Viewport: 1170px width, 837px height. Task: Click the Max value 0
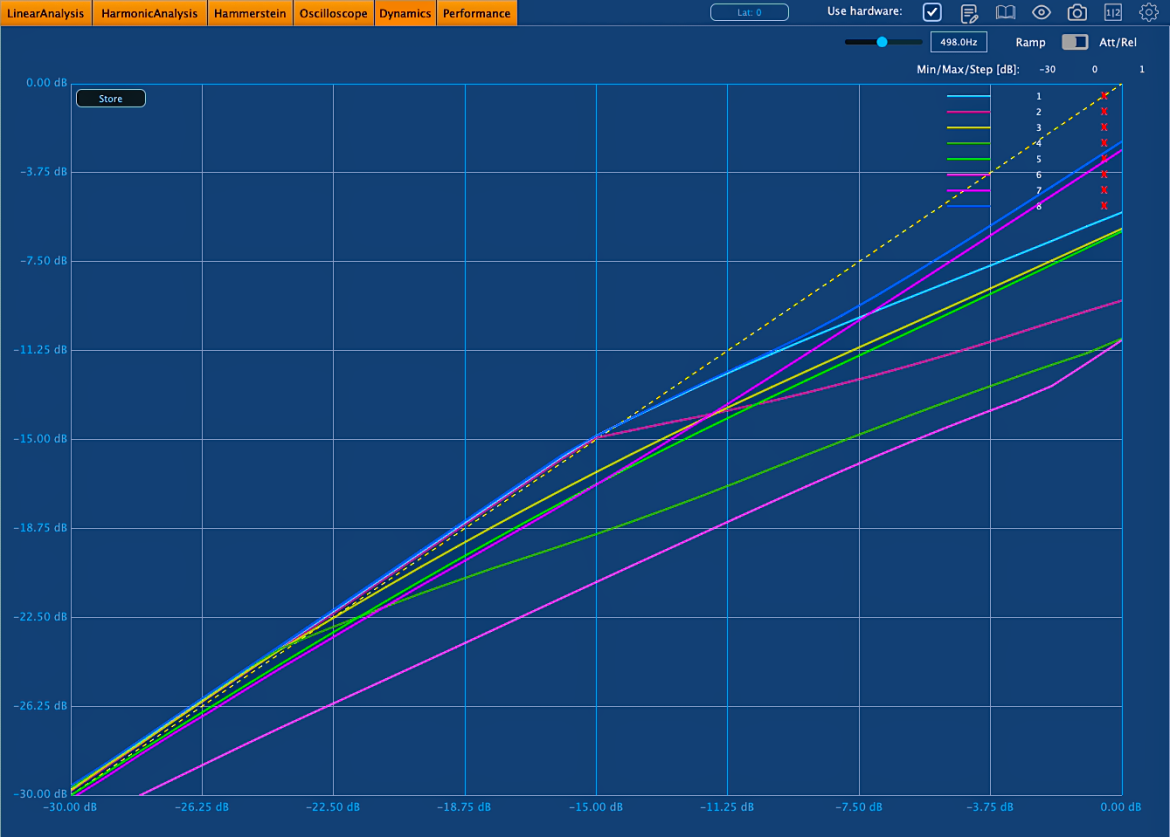(x=1095, y=69)
